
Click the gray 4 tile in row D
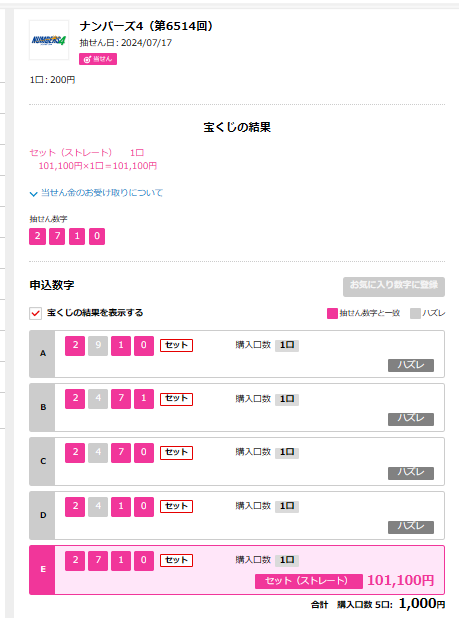pos(98,506)
